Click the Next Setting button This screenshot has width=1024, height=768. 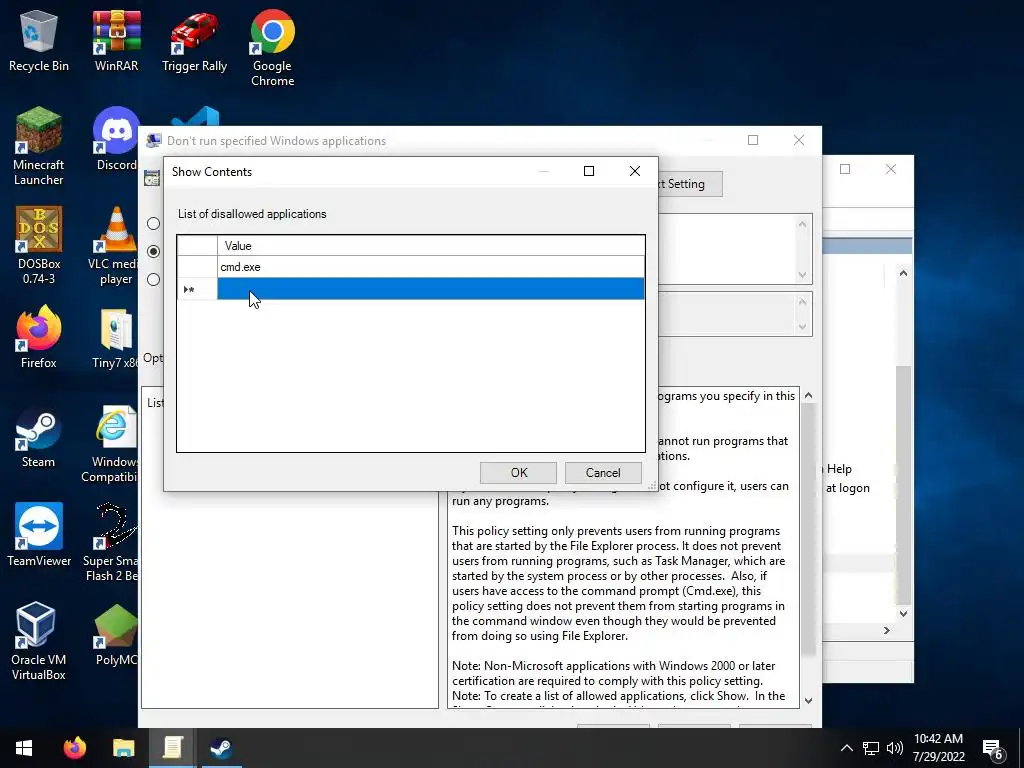tap(690, 184)
